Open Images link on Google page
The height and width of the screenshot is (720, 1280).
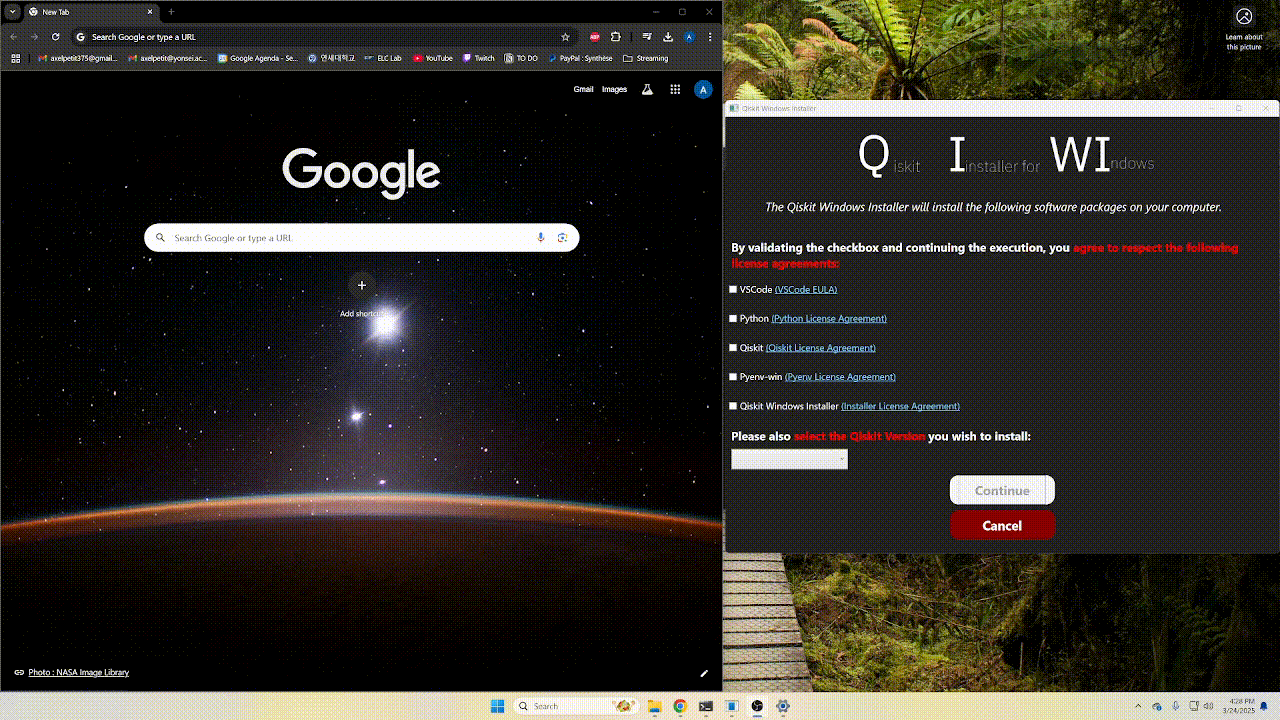pos(614,89)
